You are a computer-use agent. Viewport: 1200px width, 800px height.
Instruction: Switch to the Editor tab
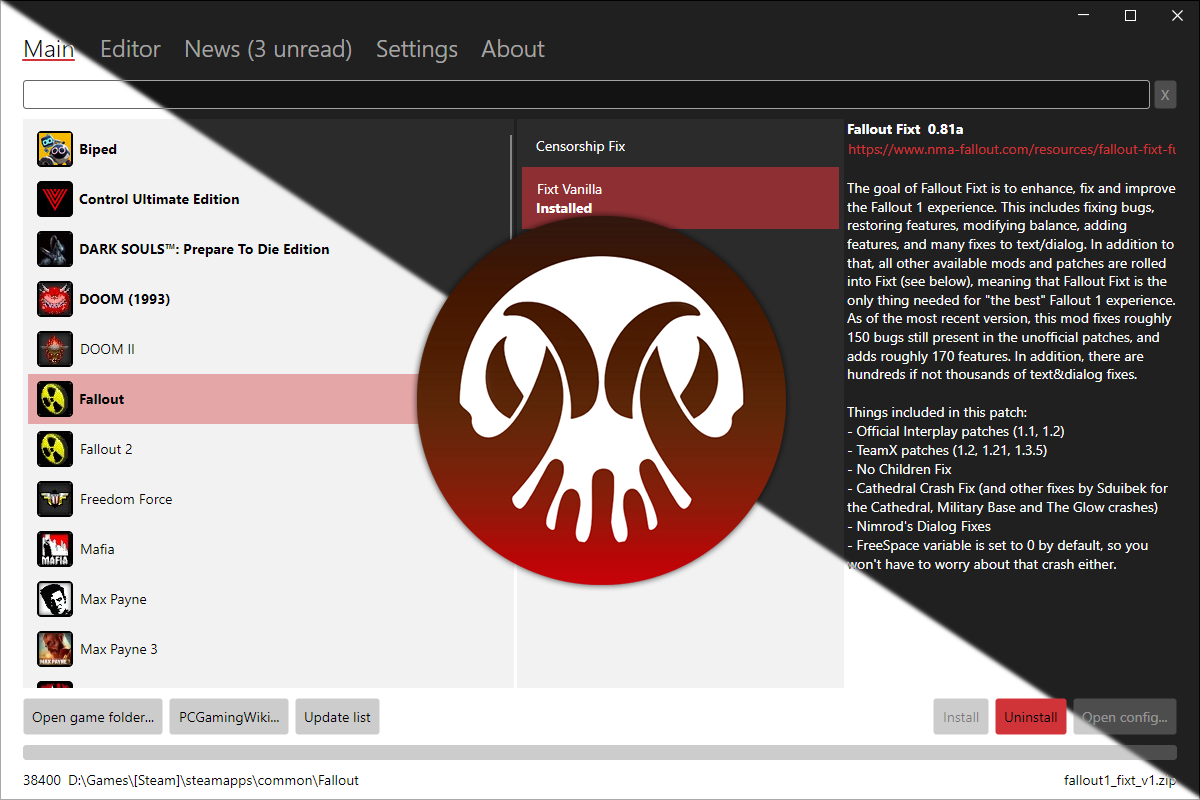point(130,49)
